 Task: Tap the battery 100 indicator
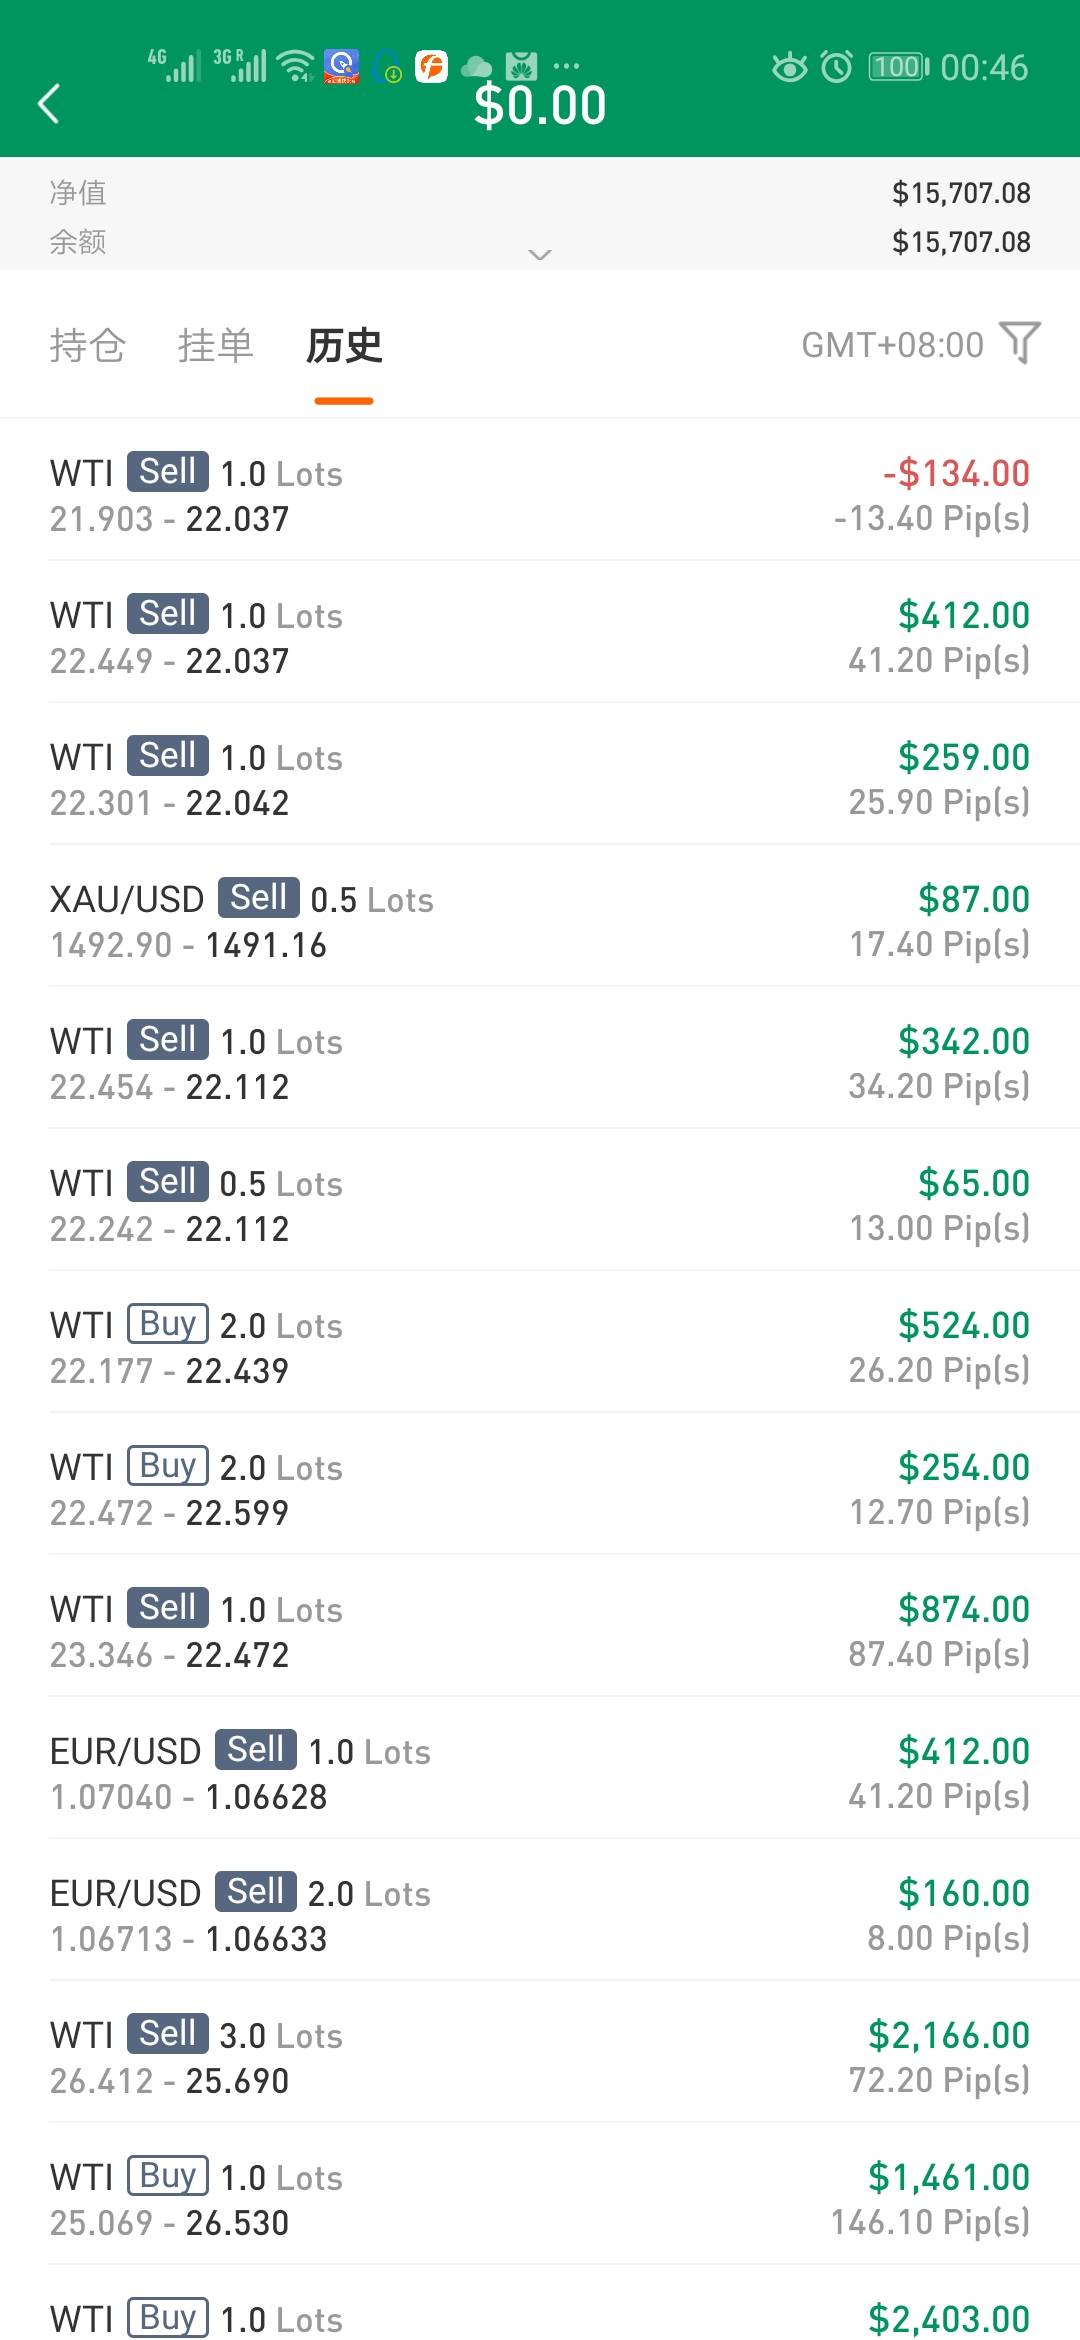[x=898, y=67]
